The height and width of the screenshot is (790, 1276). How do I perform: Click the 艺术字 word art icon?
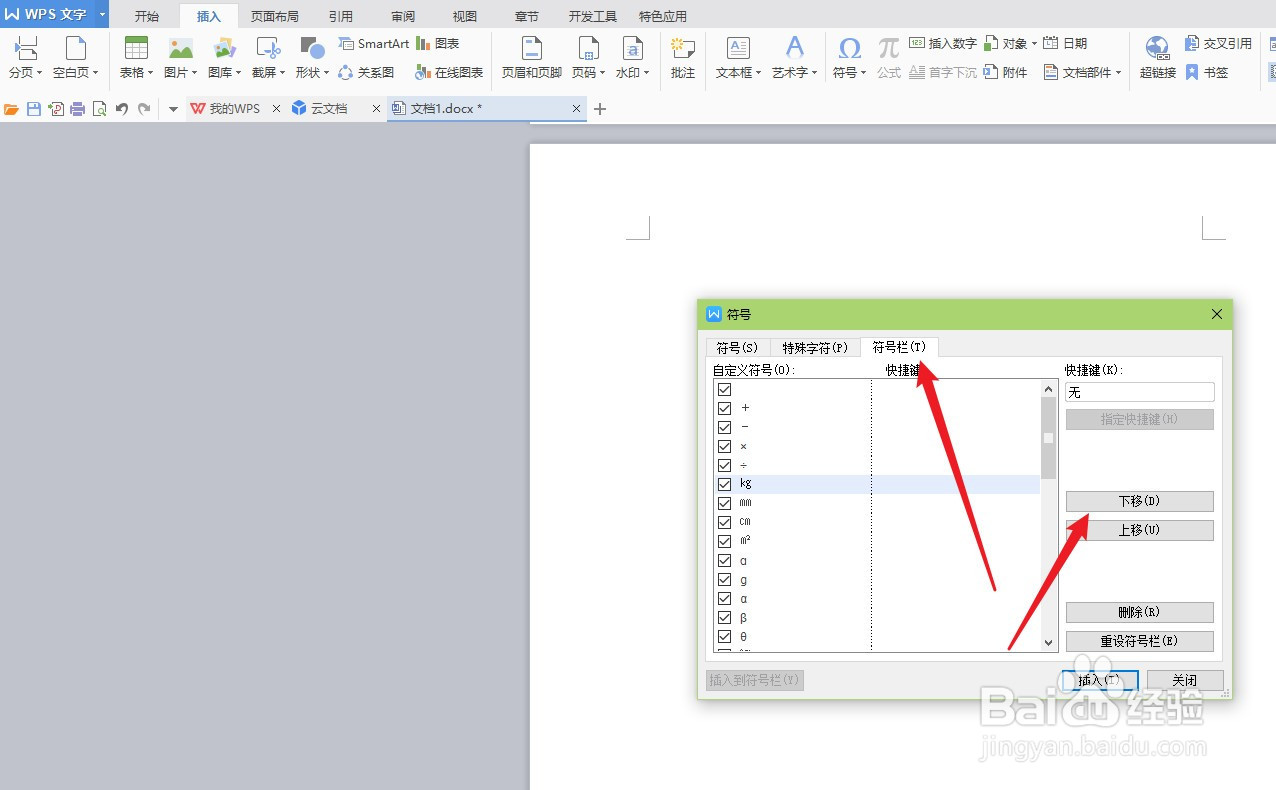794,48
